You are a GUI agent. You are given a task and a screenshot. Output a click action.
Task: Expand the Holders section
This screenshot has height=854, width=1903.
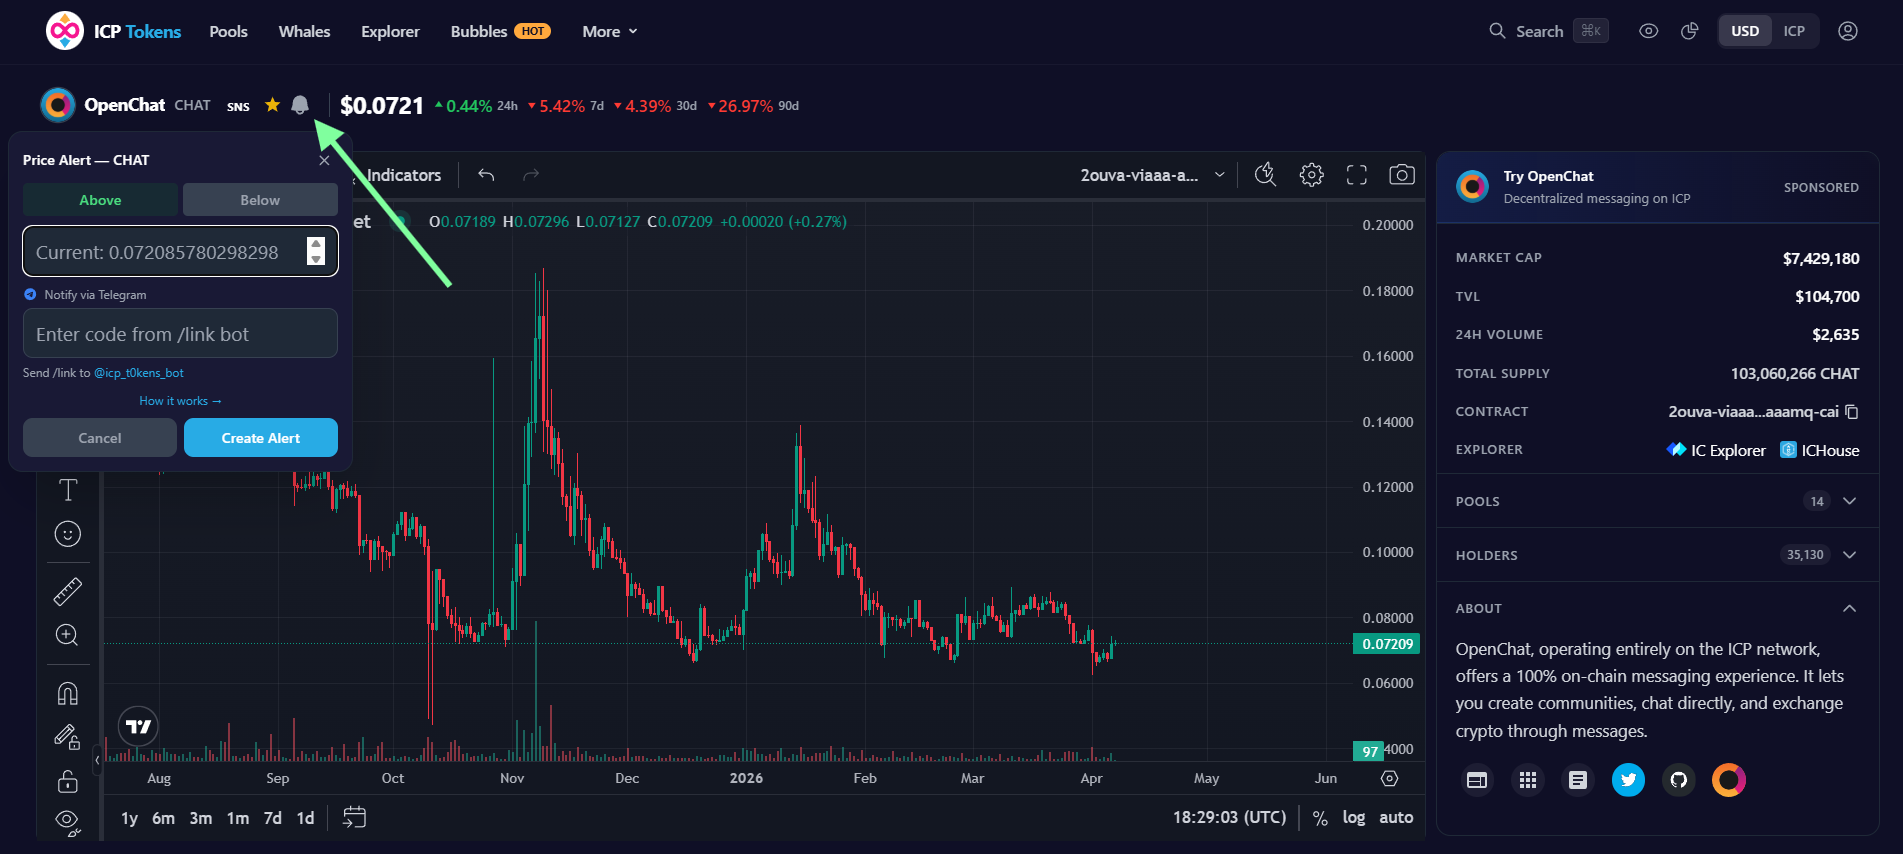point(1657,555)
